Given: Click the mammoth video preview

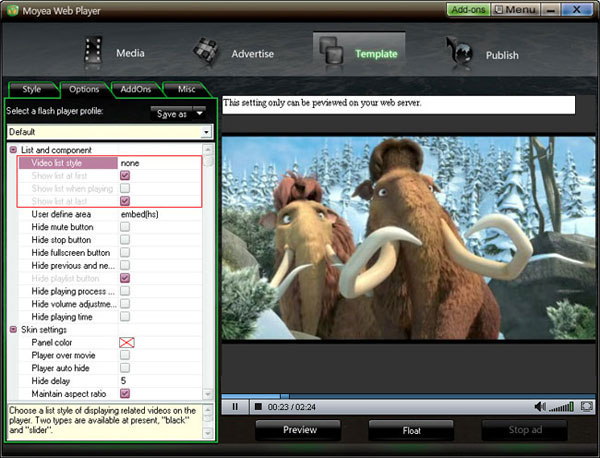Looking at the screenshot, I should tap(408, 238).
